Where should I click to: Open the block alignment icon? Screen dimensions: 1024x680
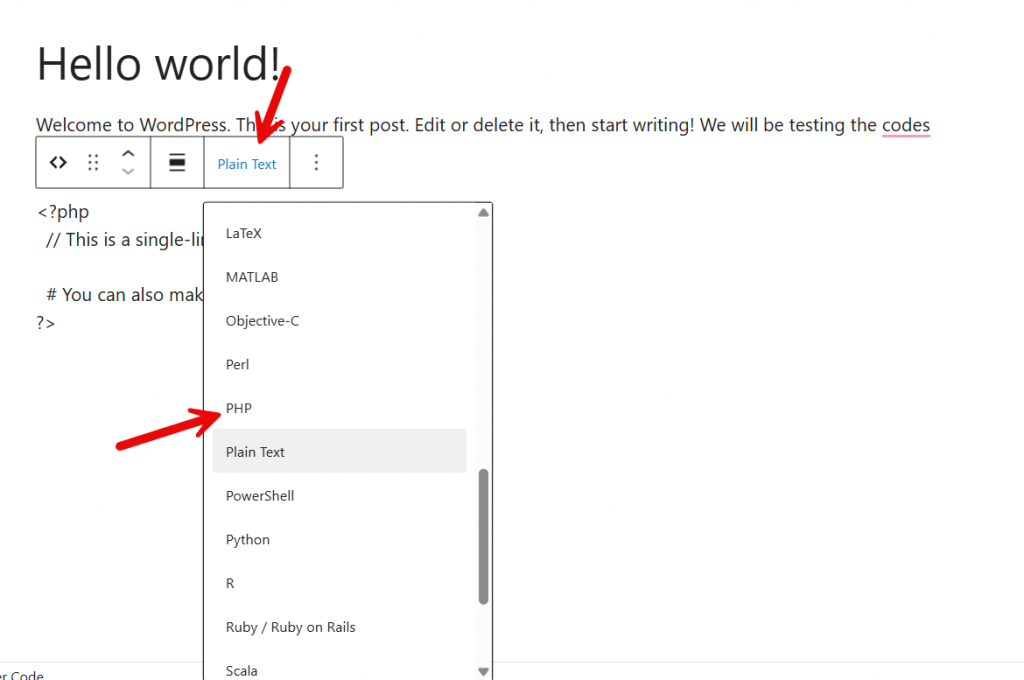pos(177,162)
